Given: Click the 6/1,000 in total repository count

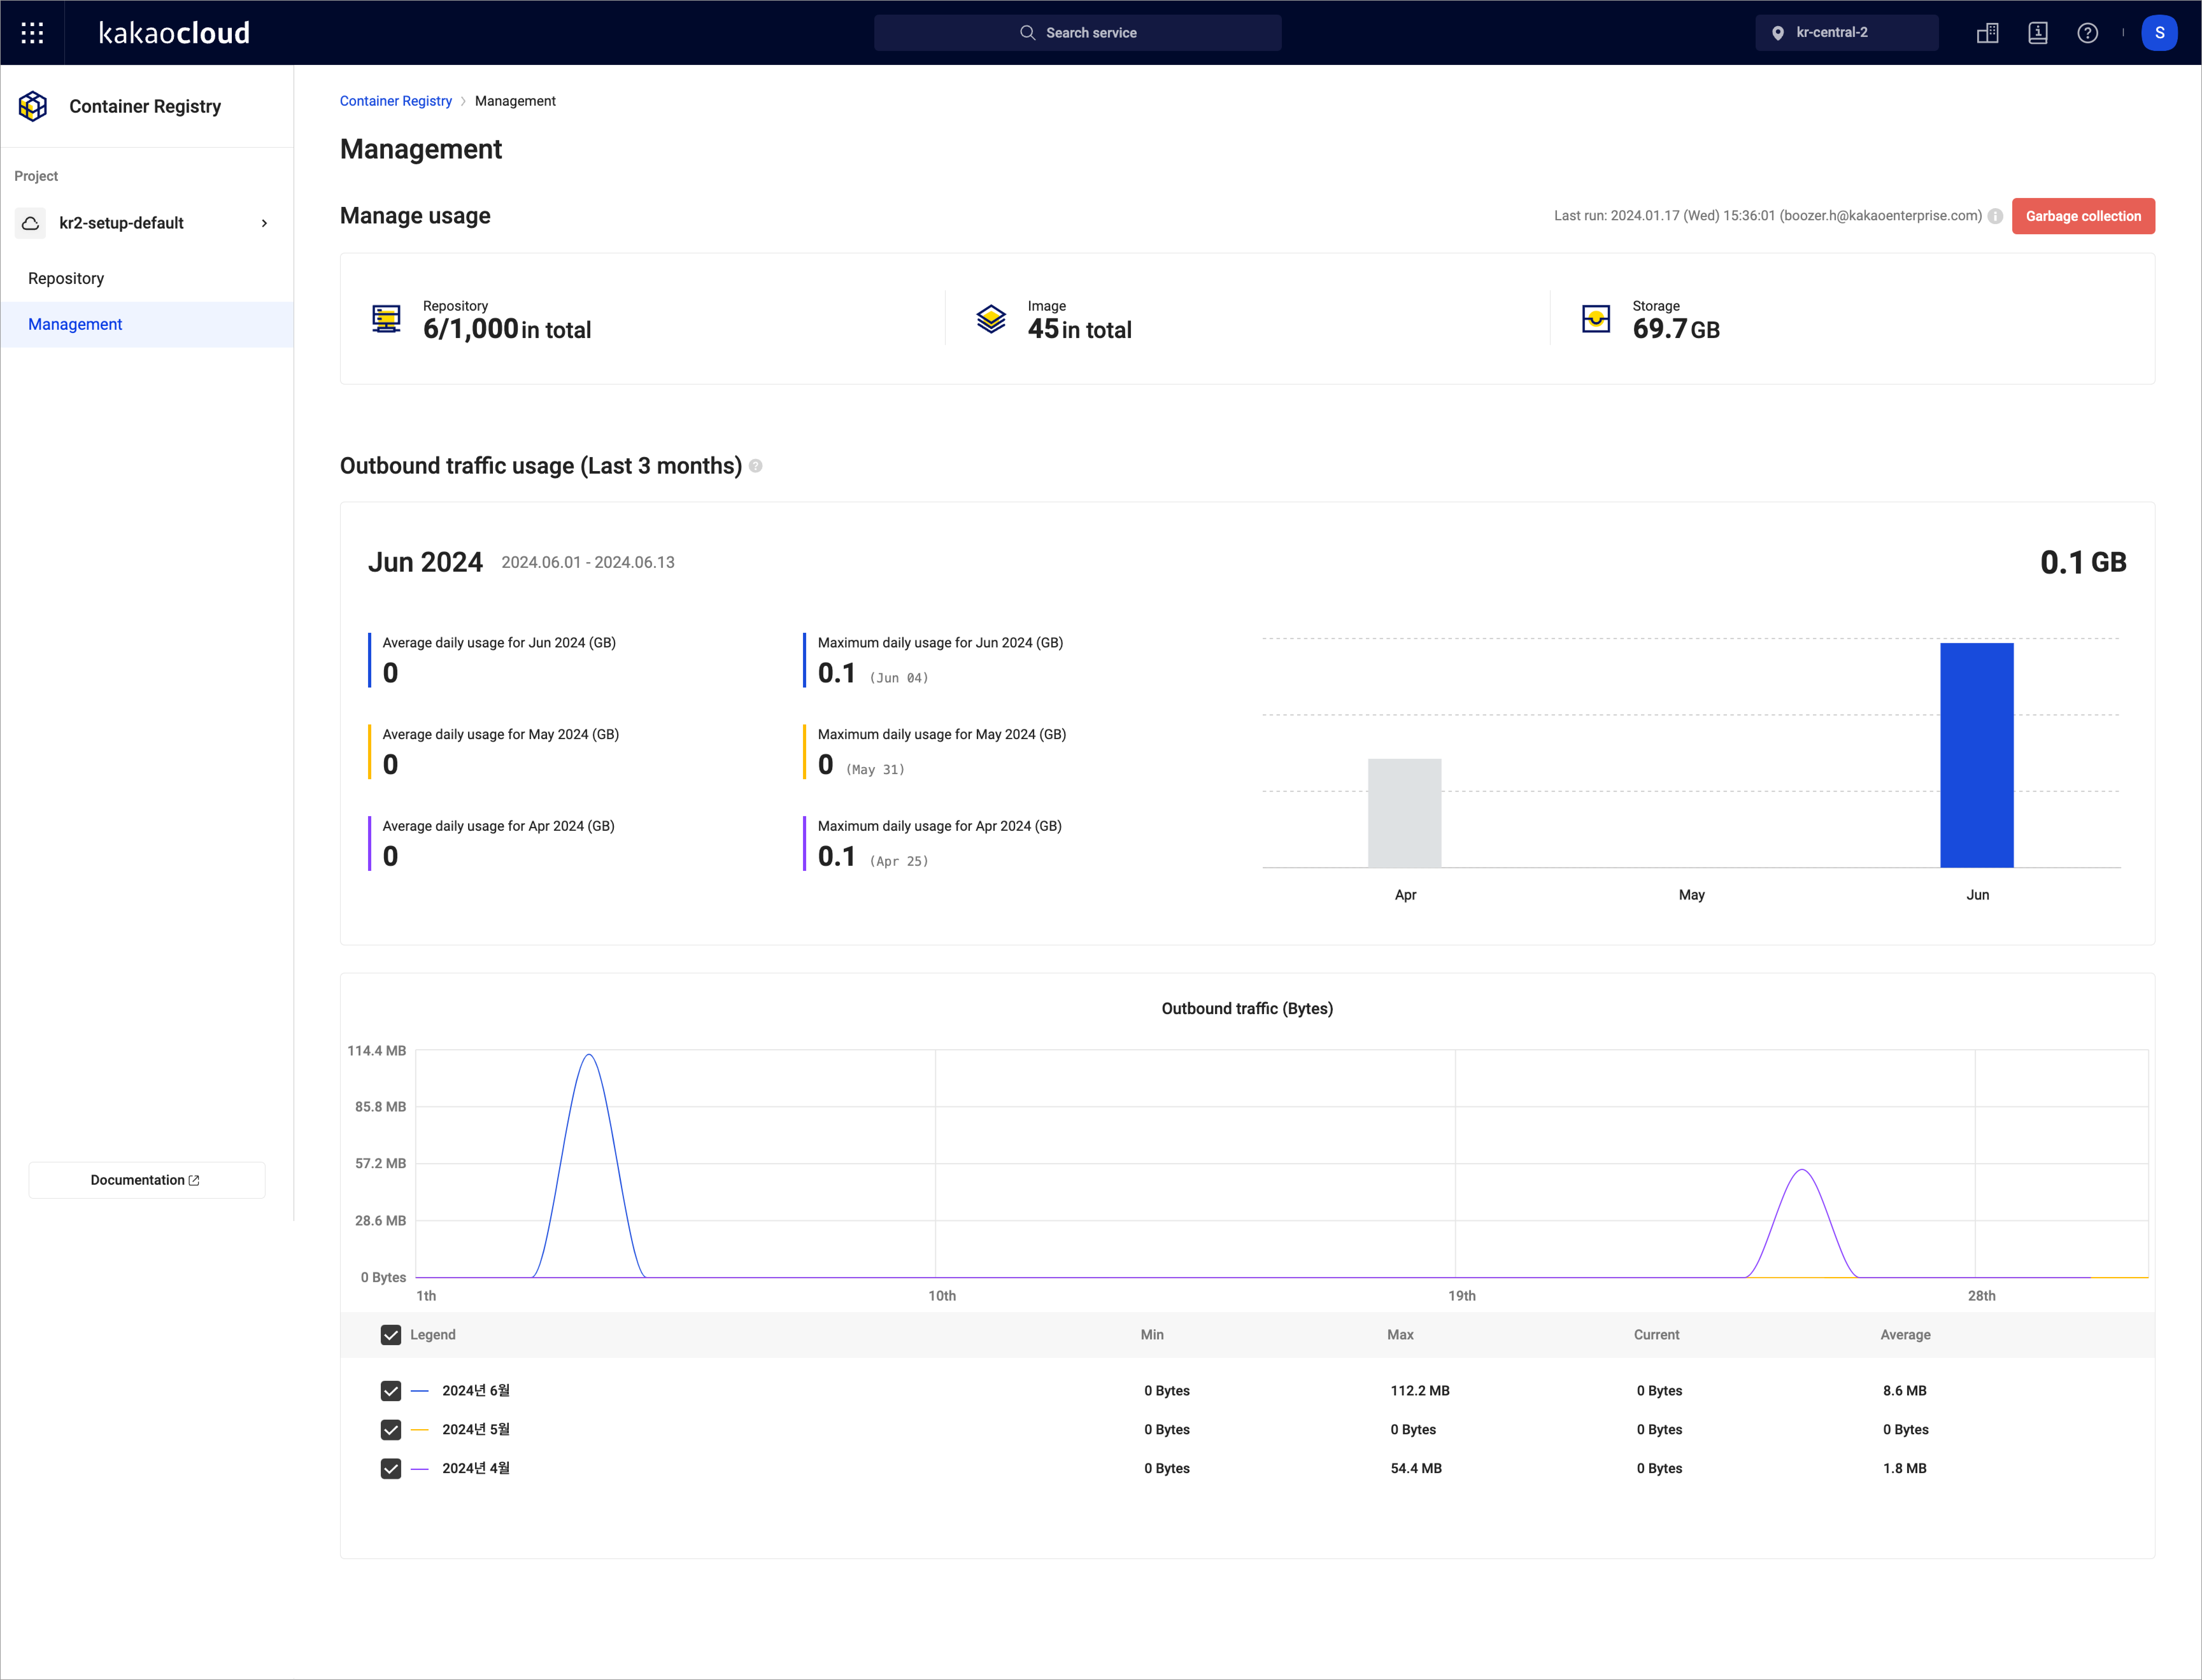Looking at the screenshot, I should pyautogui.click(x=507, y=329).
